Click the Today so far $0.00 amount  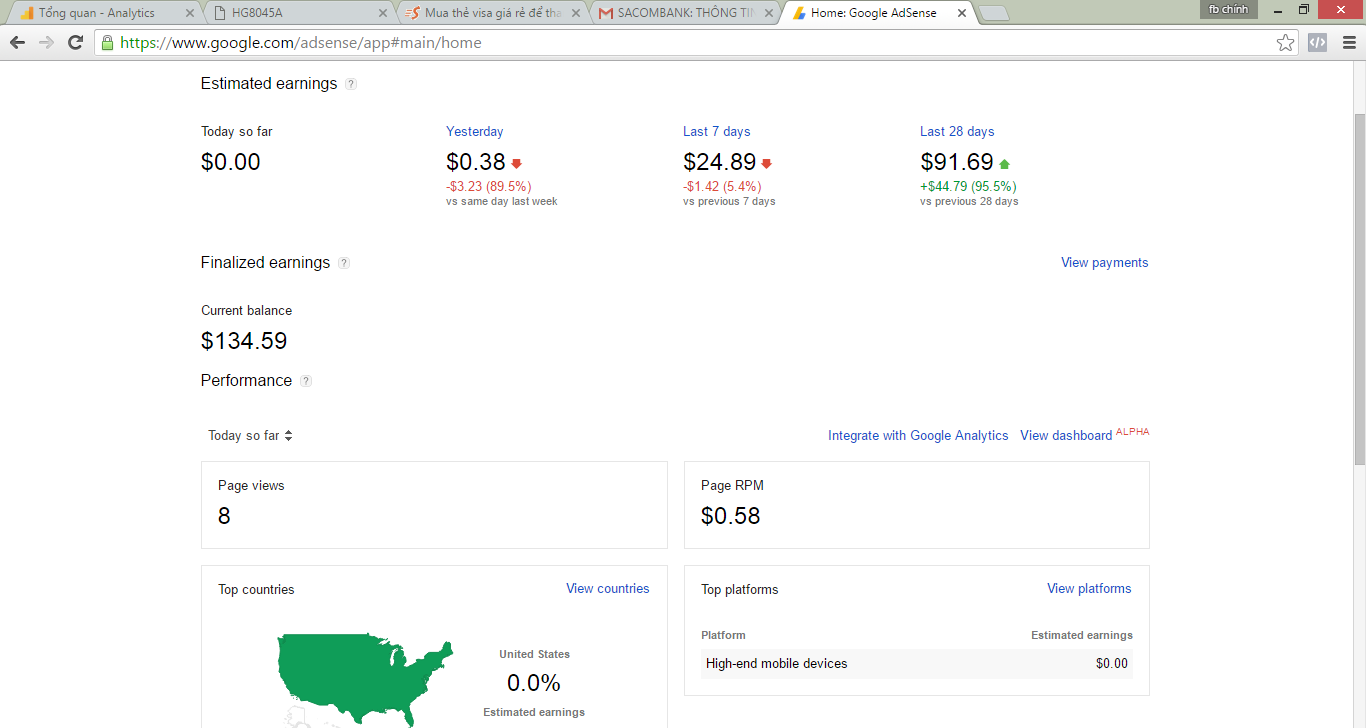230,162
